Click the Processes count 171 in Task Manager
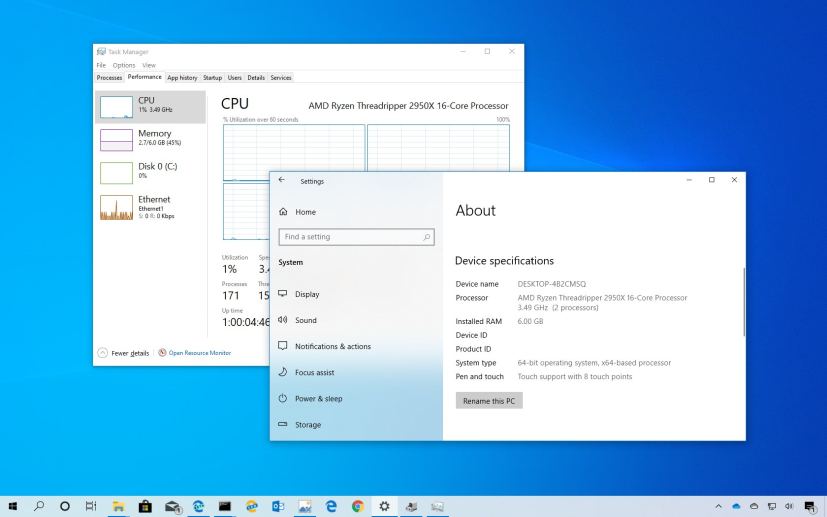The image size is (827, 517). [230, 295]
